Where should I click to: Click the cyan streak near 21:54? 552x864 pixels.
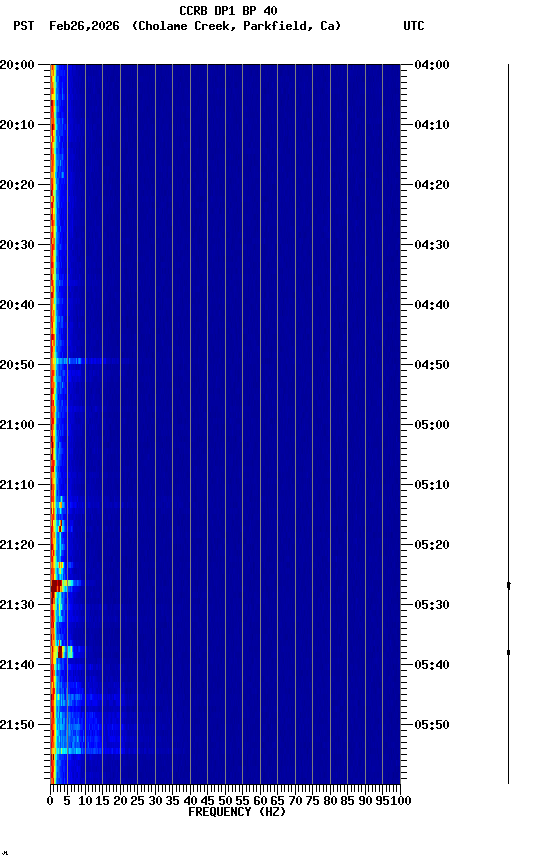(69, 752)
